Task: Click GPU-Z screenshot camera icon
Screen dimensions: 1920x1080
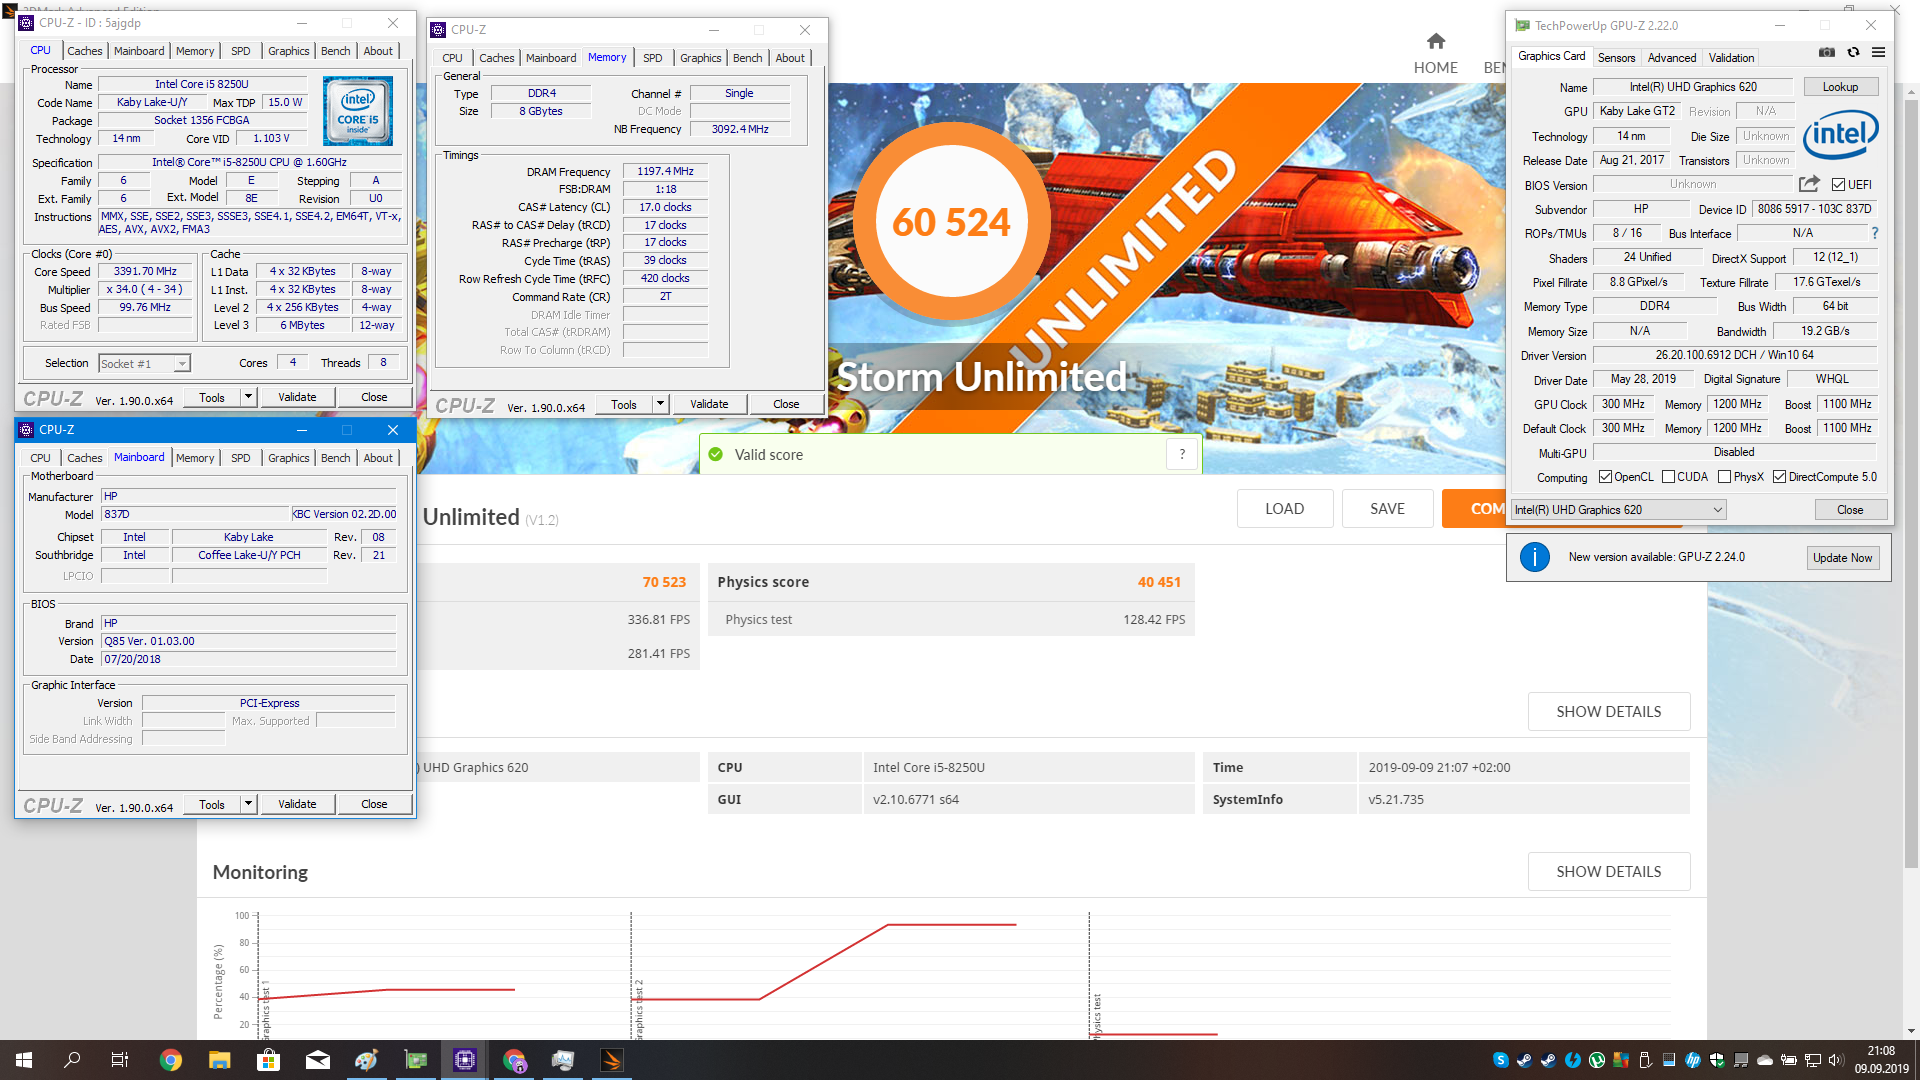Action: coord(1826,53)
